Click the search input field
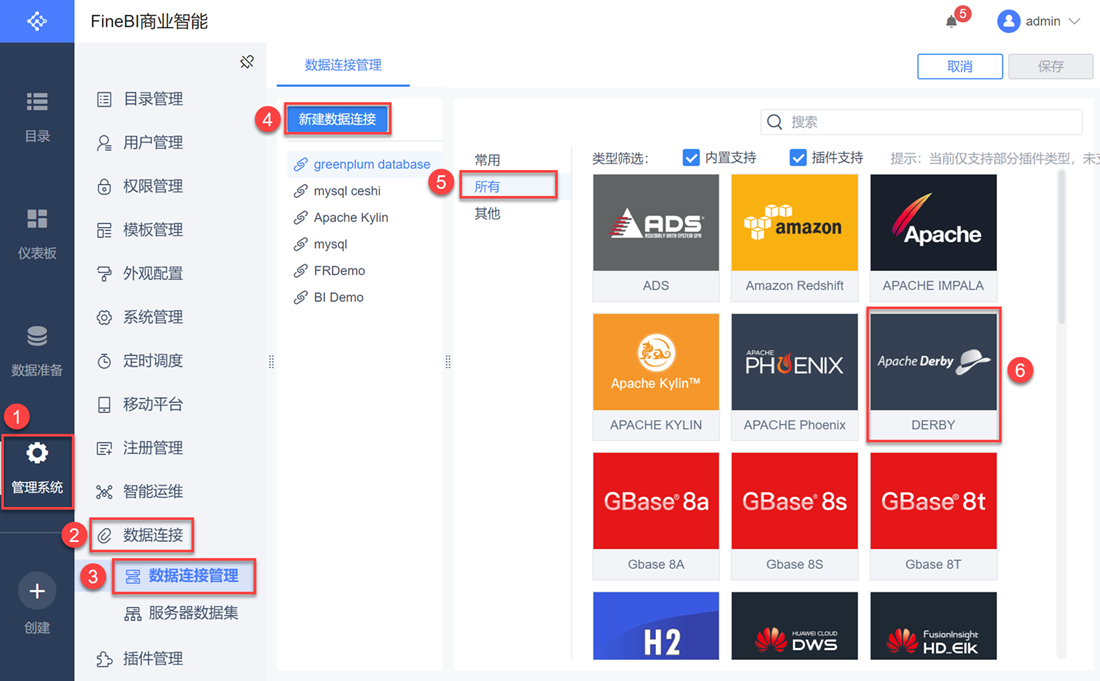The image size is (1100, 681). pos(921,122)
